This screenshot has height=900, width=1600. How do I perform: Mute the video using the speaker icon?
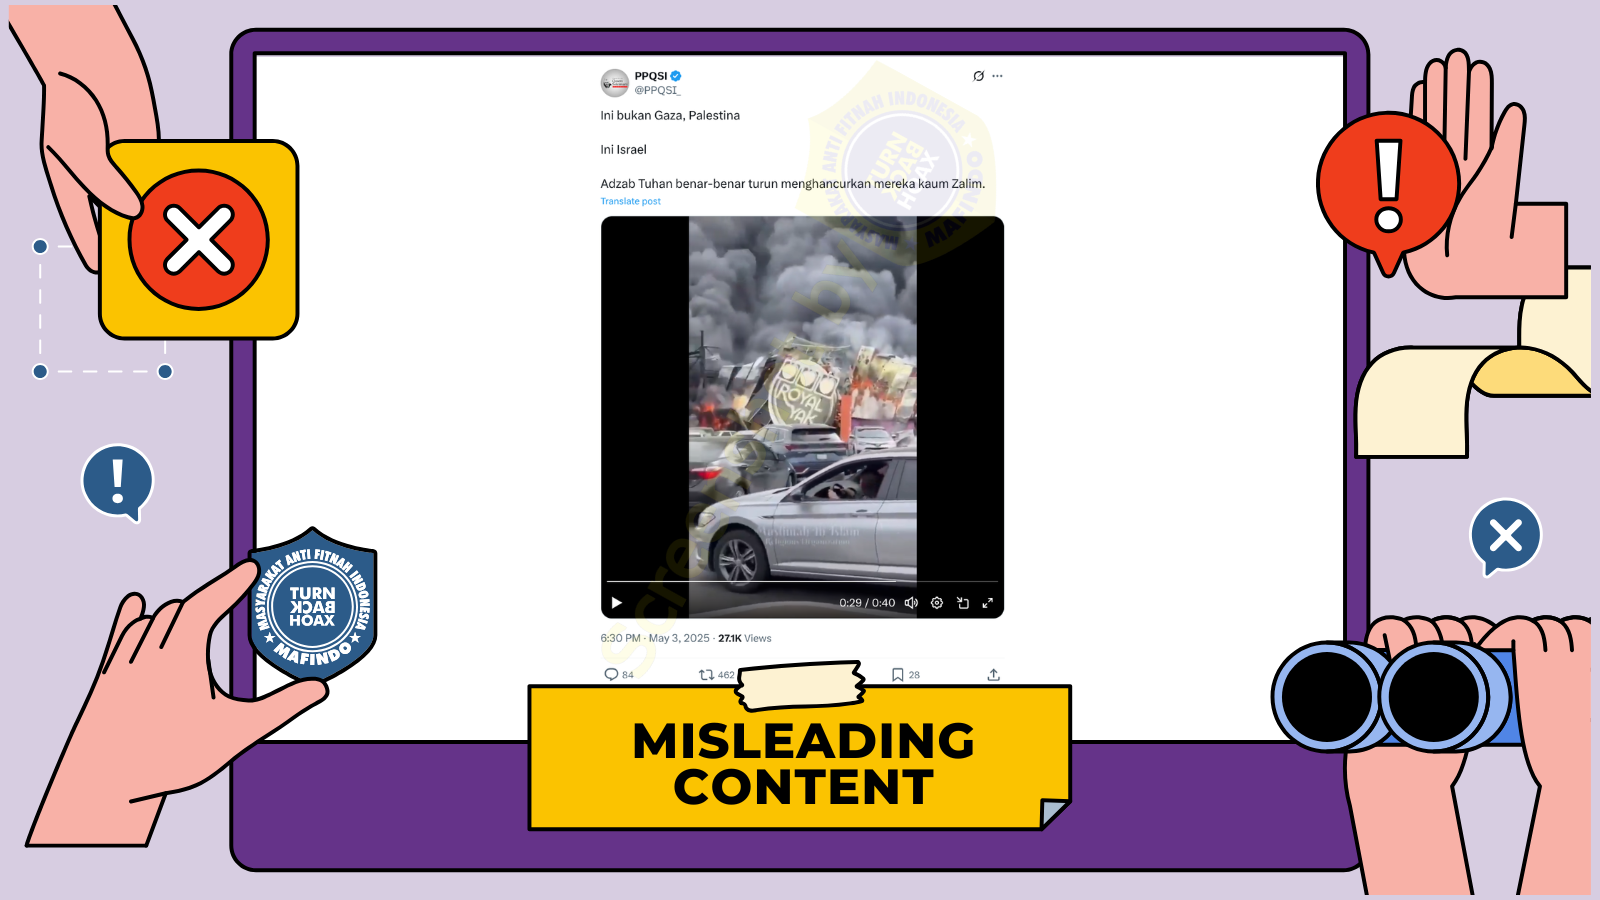click(911, 603)
